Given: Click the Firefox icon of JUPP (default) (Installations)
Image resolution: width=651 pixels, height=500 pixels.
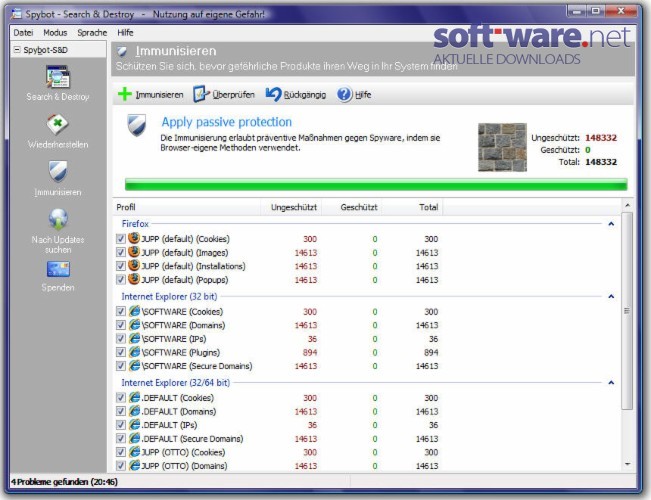Looking at the screenshot, I should tap(134, 265).
